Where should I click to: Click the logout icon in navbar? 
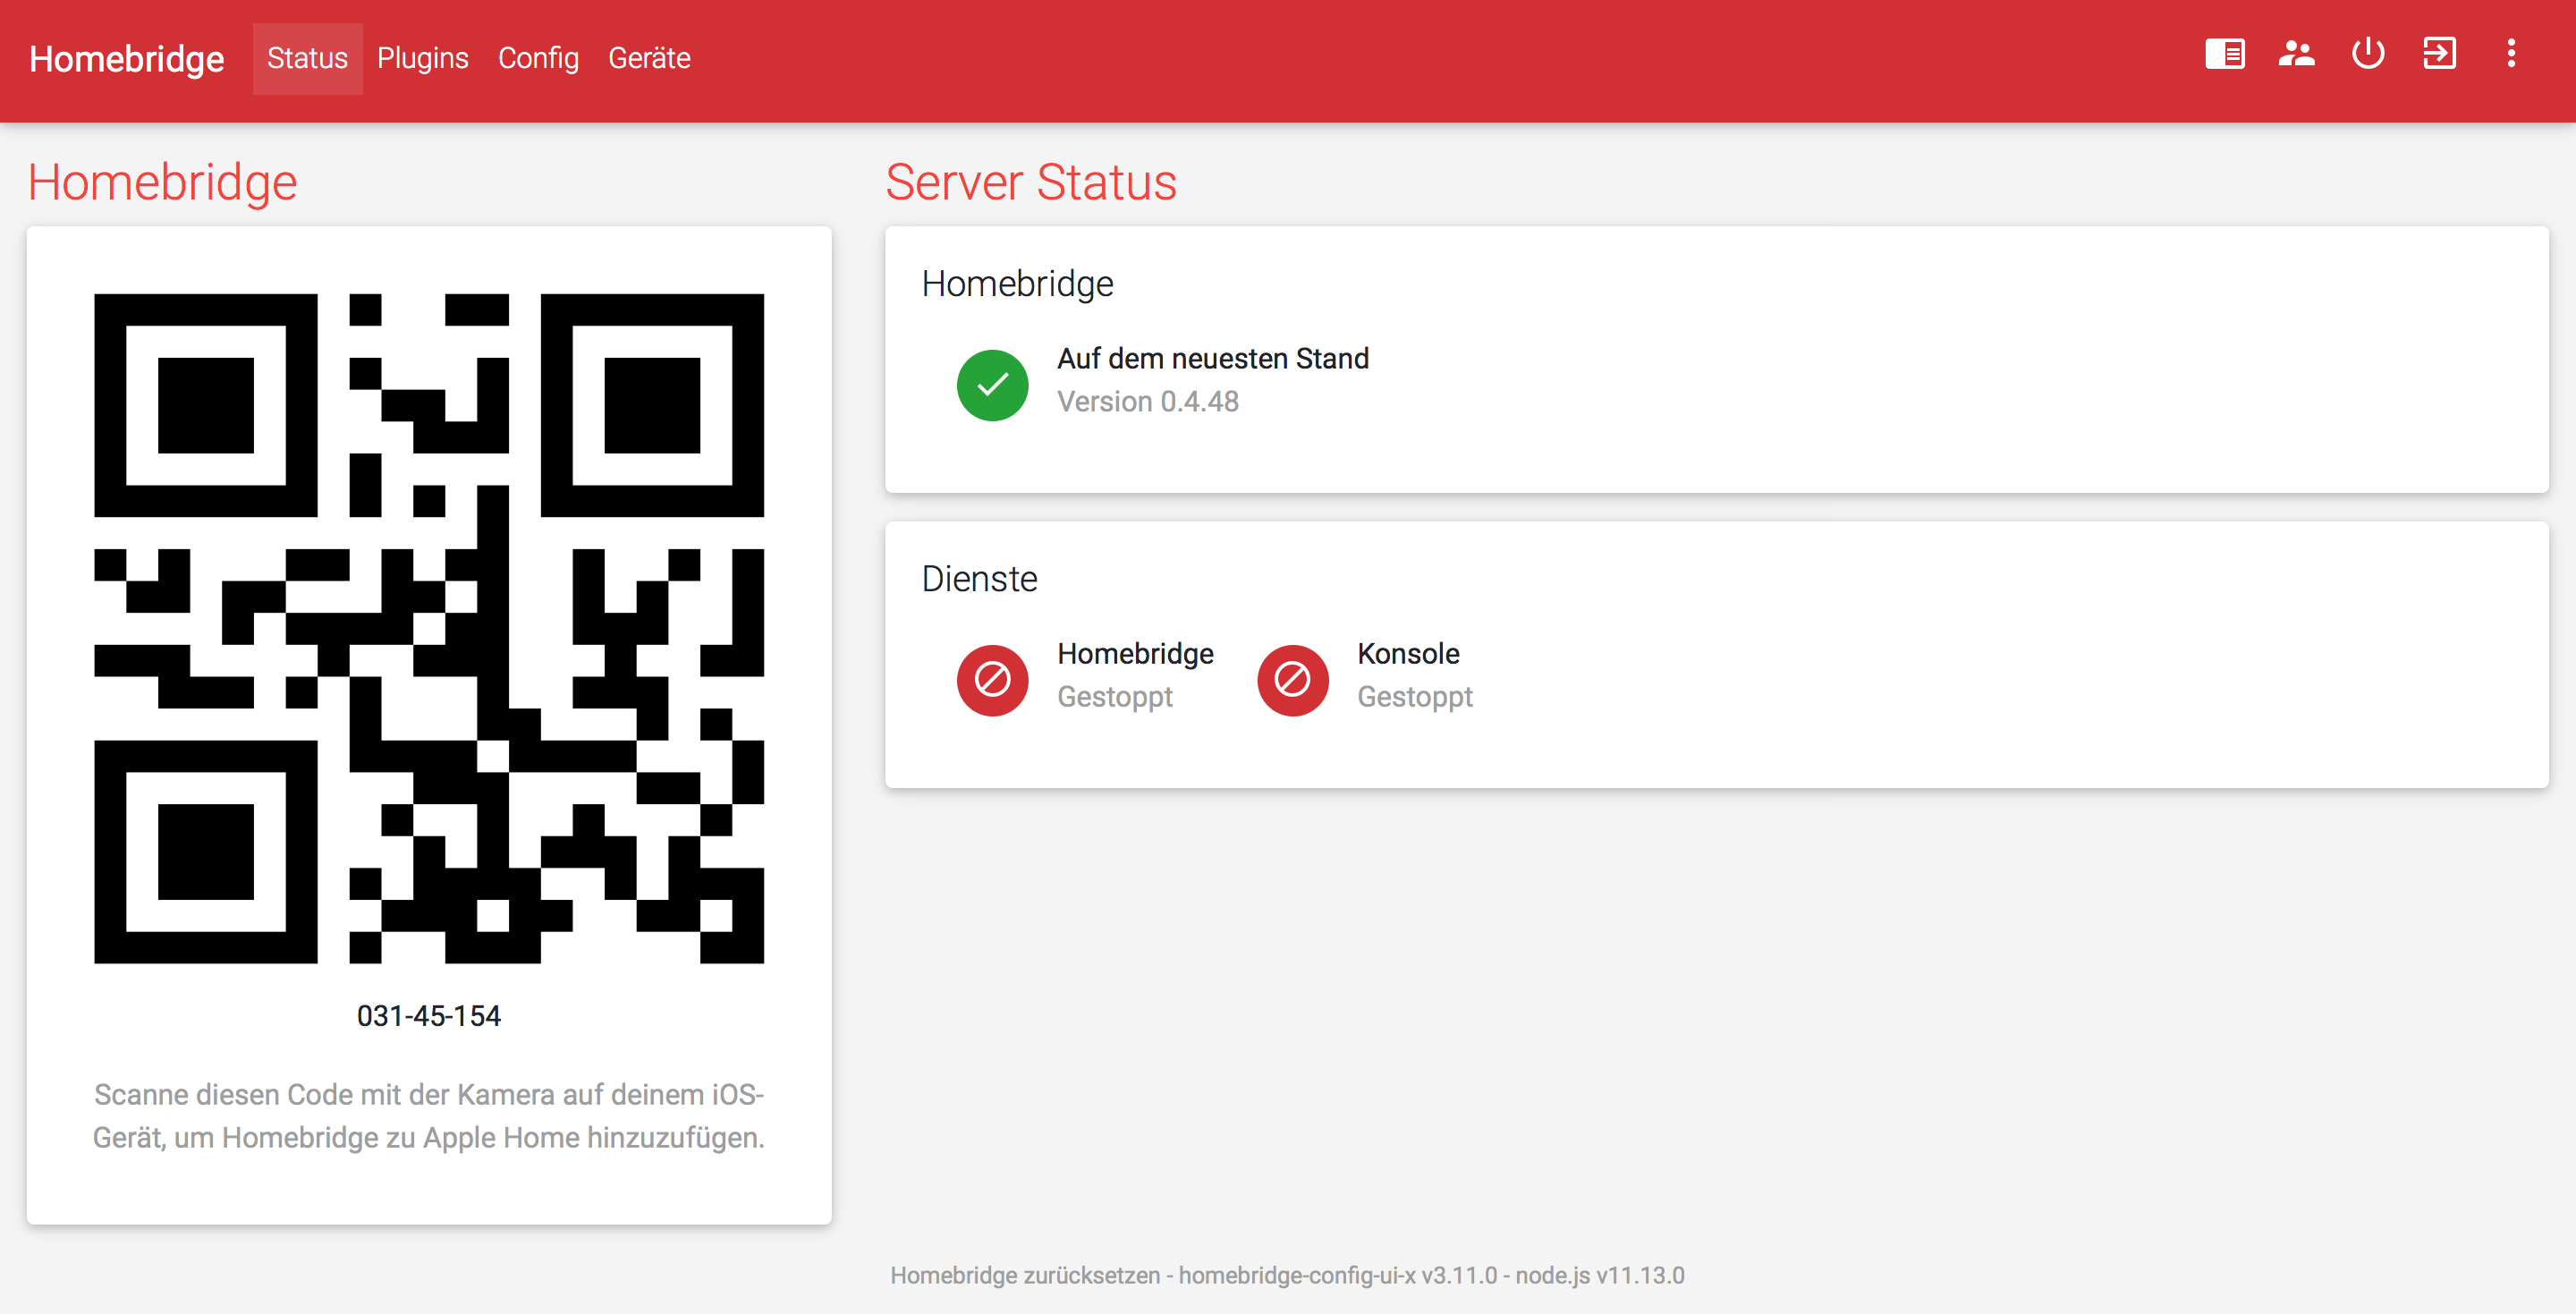(2439, 54)
